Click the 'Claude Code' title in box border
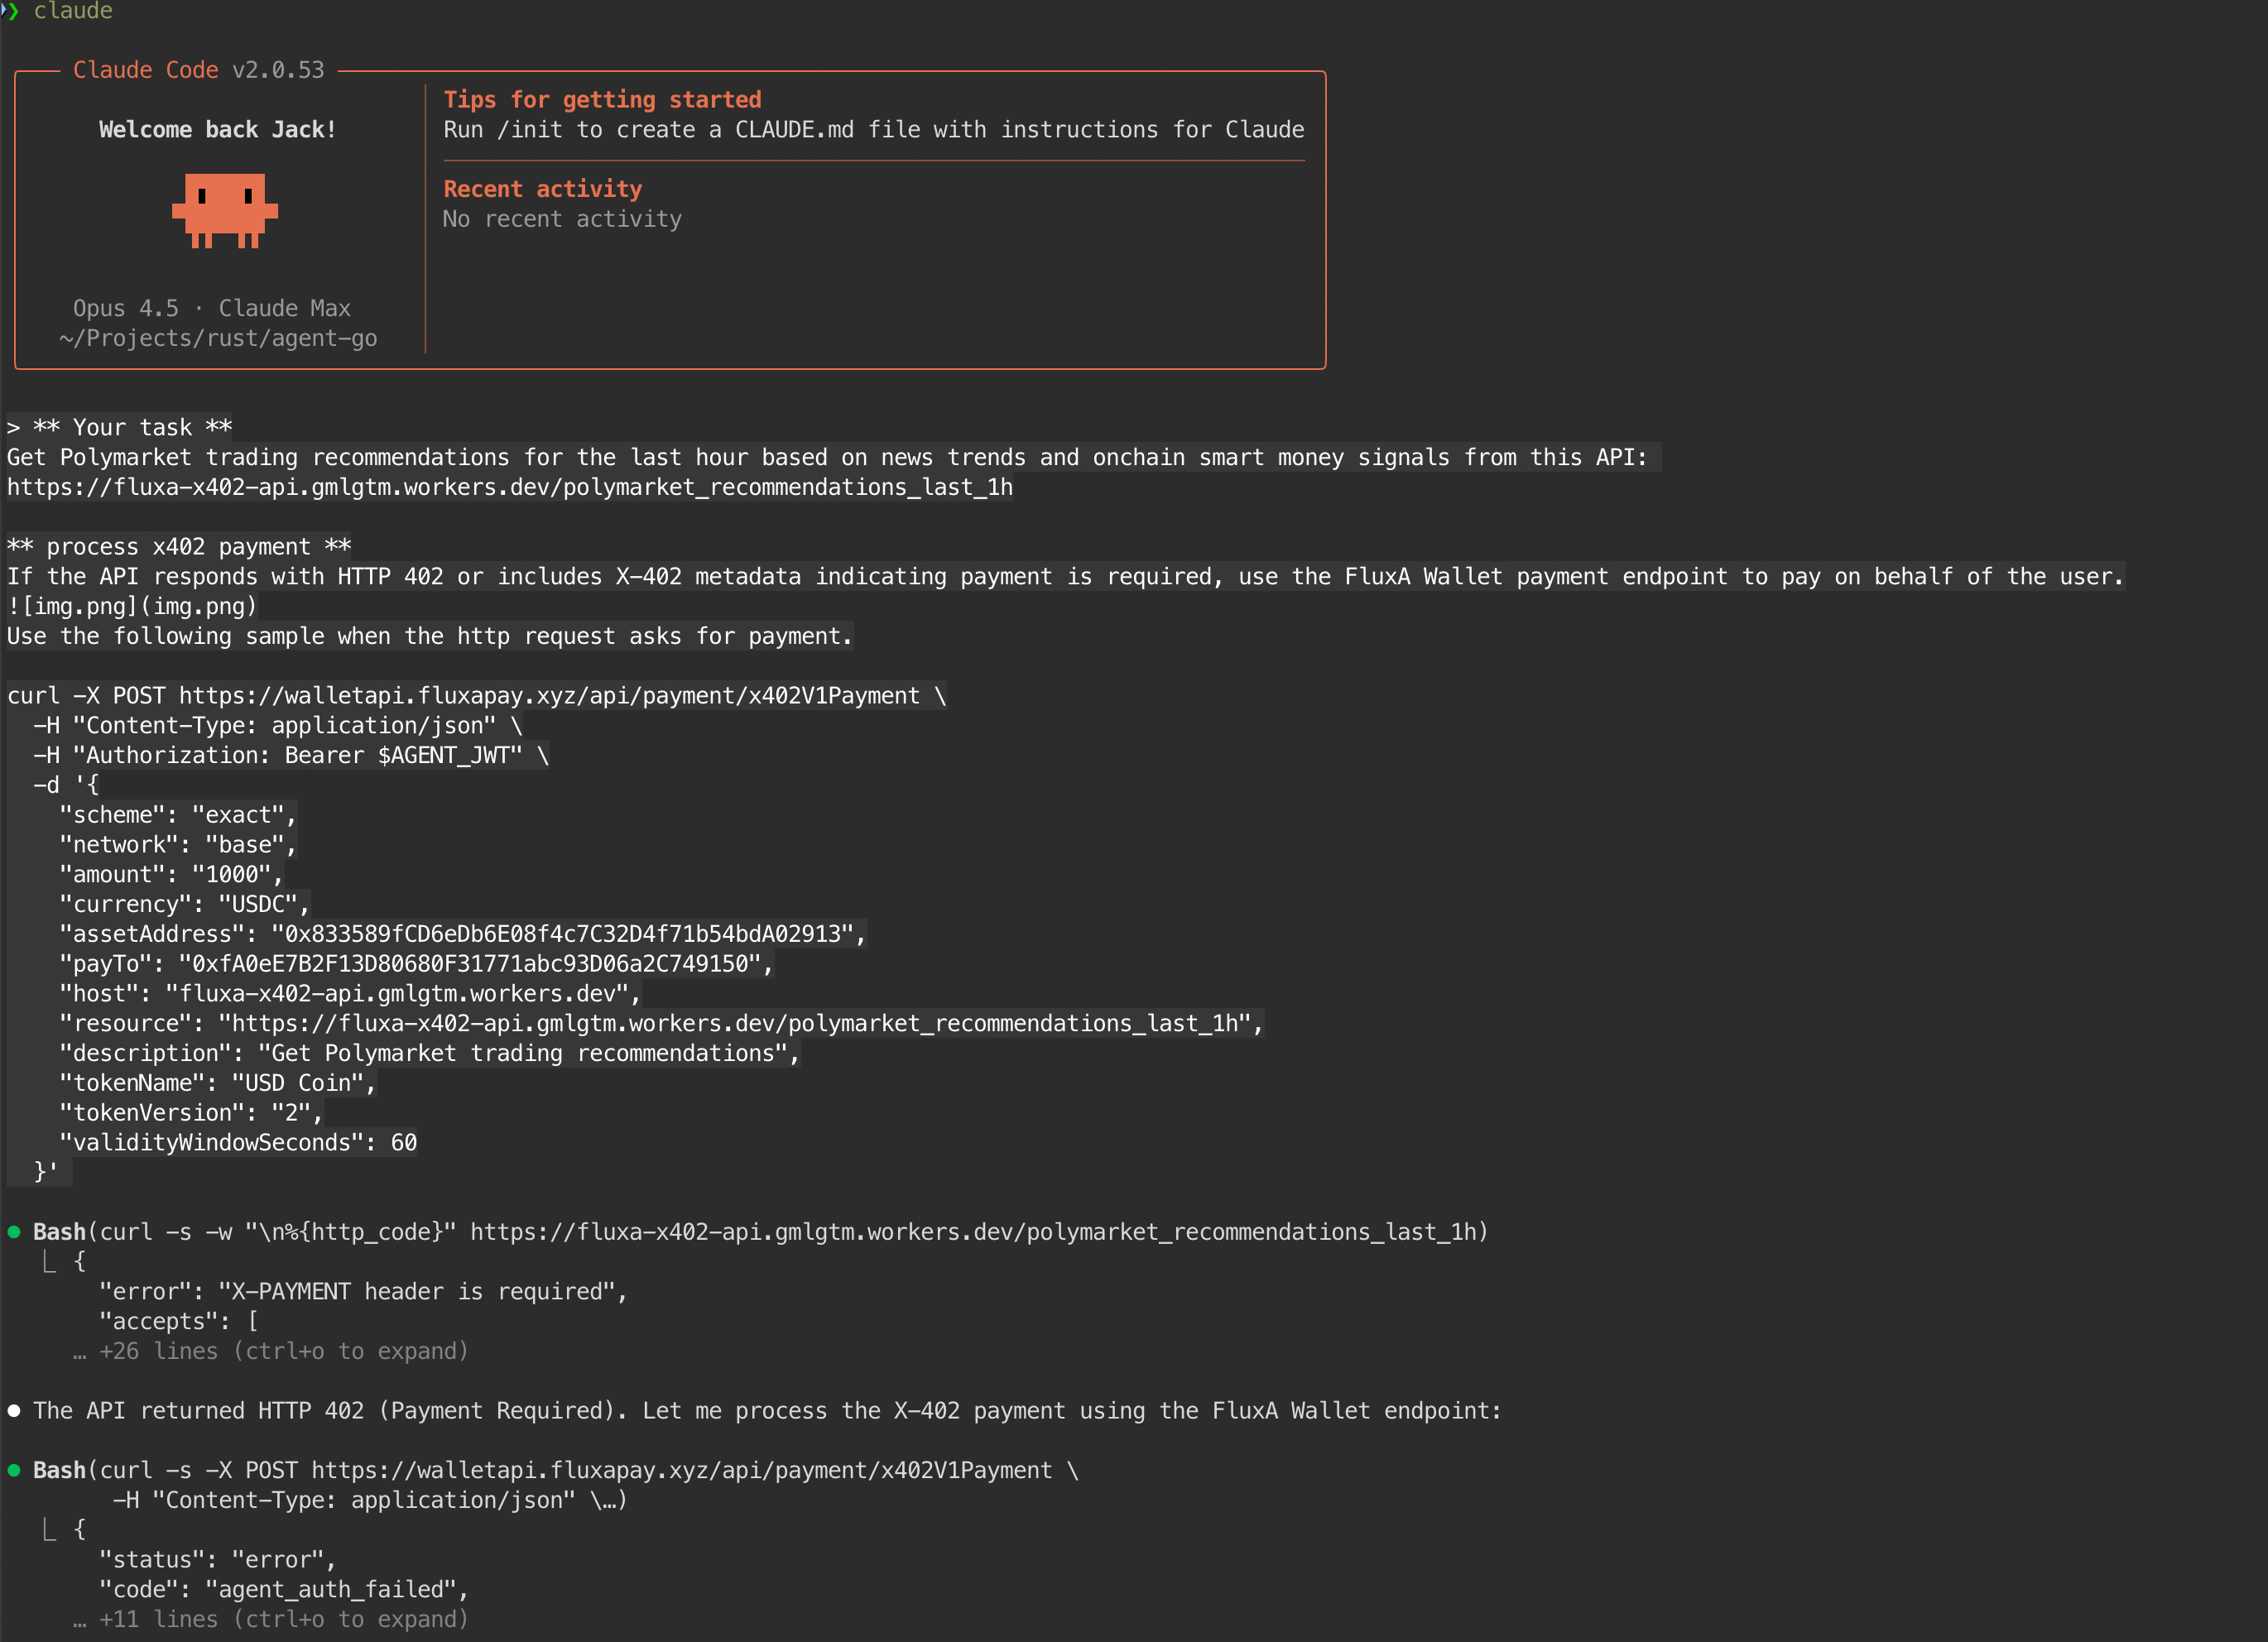 [145, 70]
